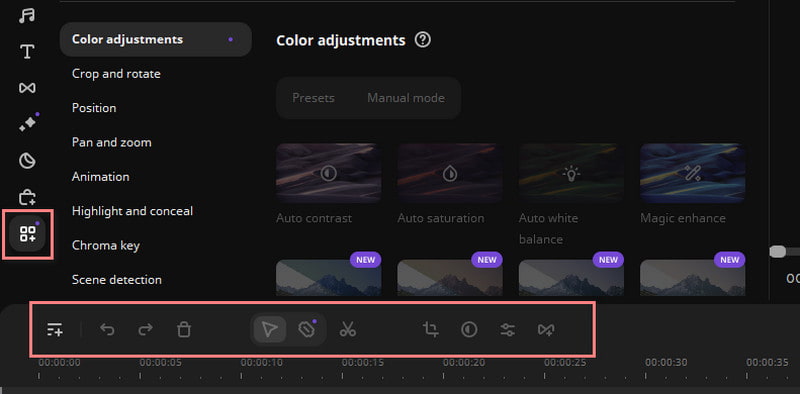
Task: Click the add transition wizard icon
Action: tap(546, 330)
